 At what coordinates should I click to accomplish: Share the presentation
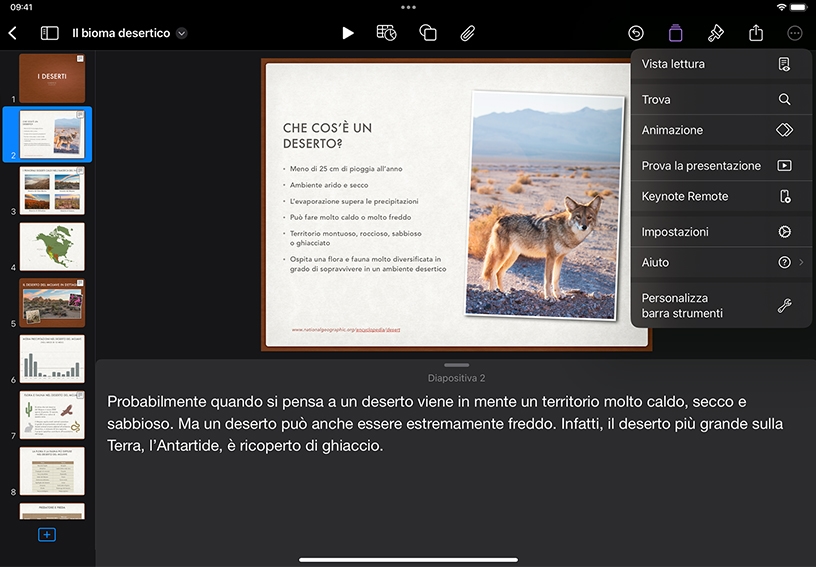756,33
